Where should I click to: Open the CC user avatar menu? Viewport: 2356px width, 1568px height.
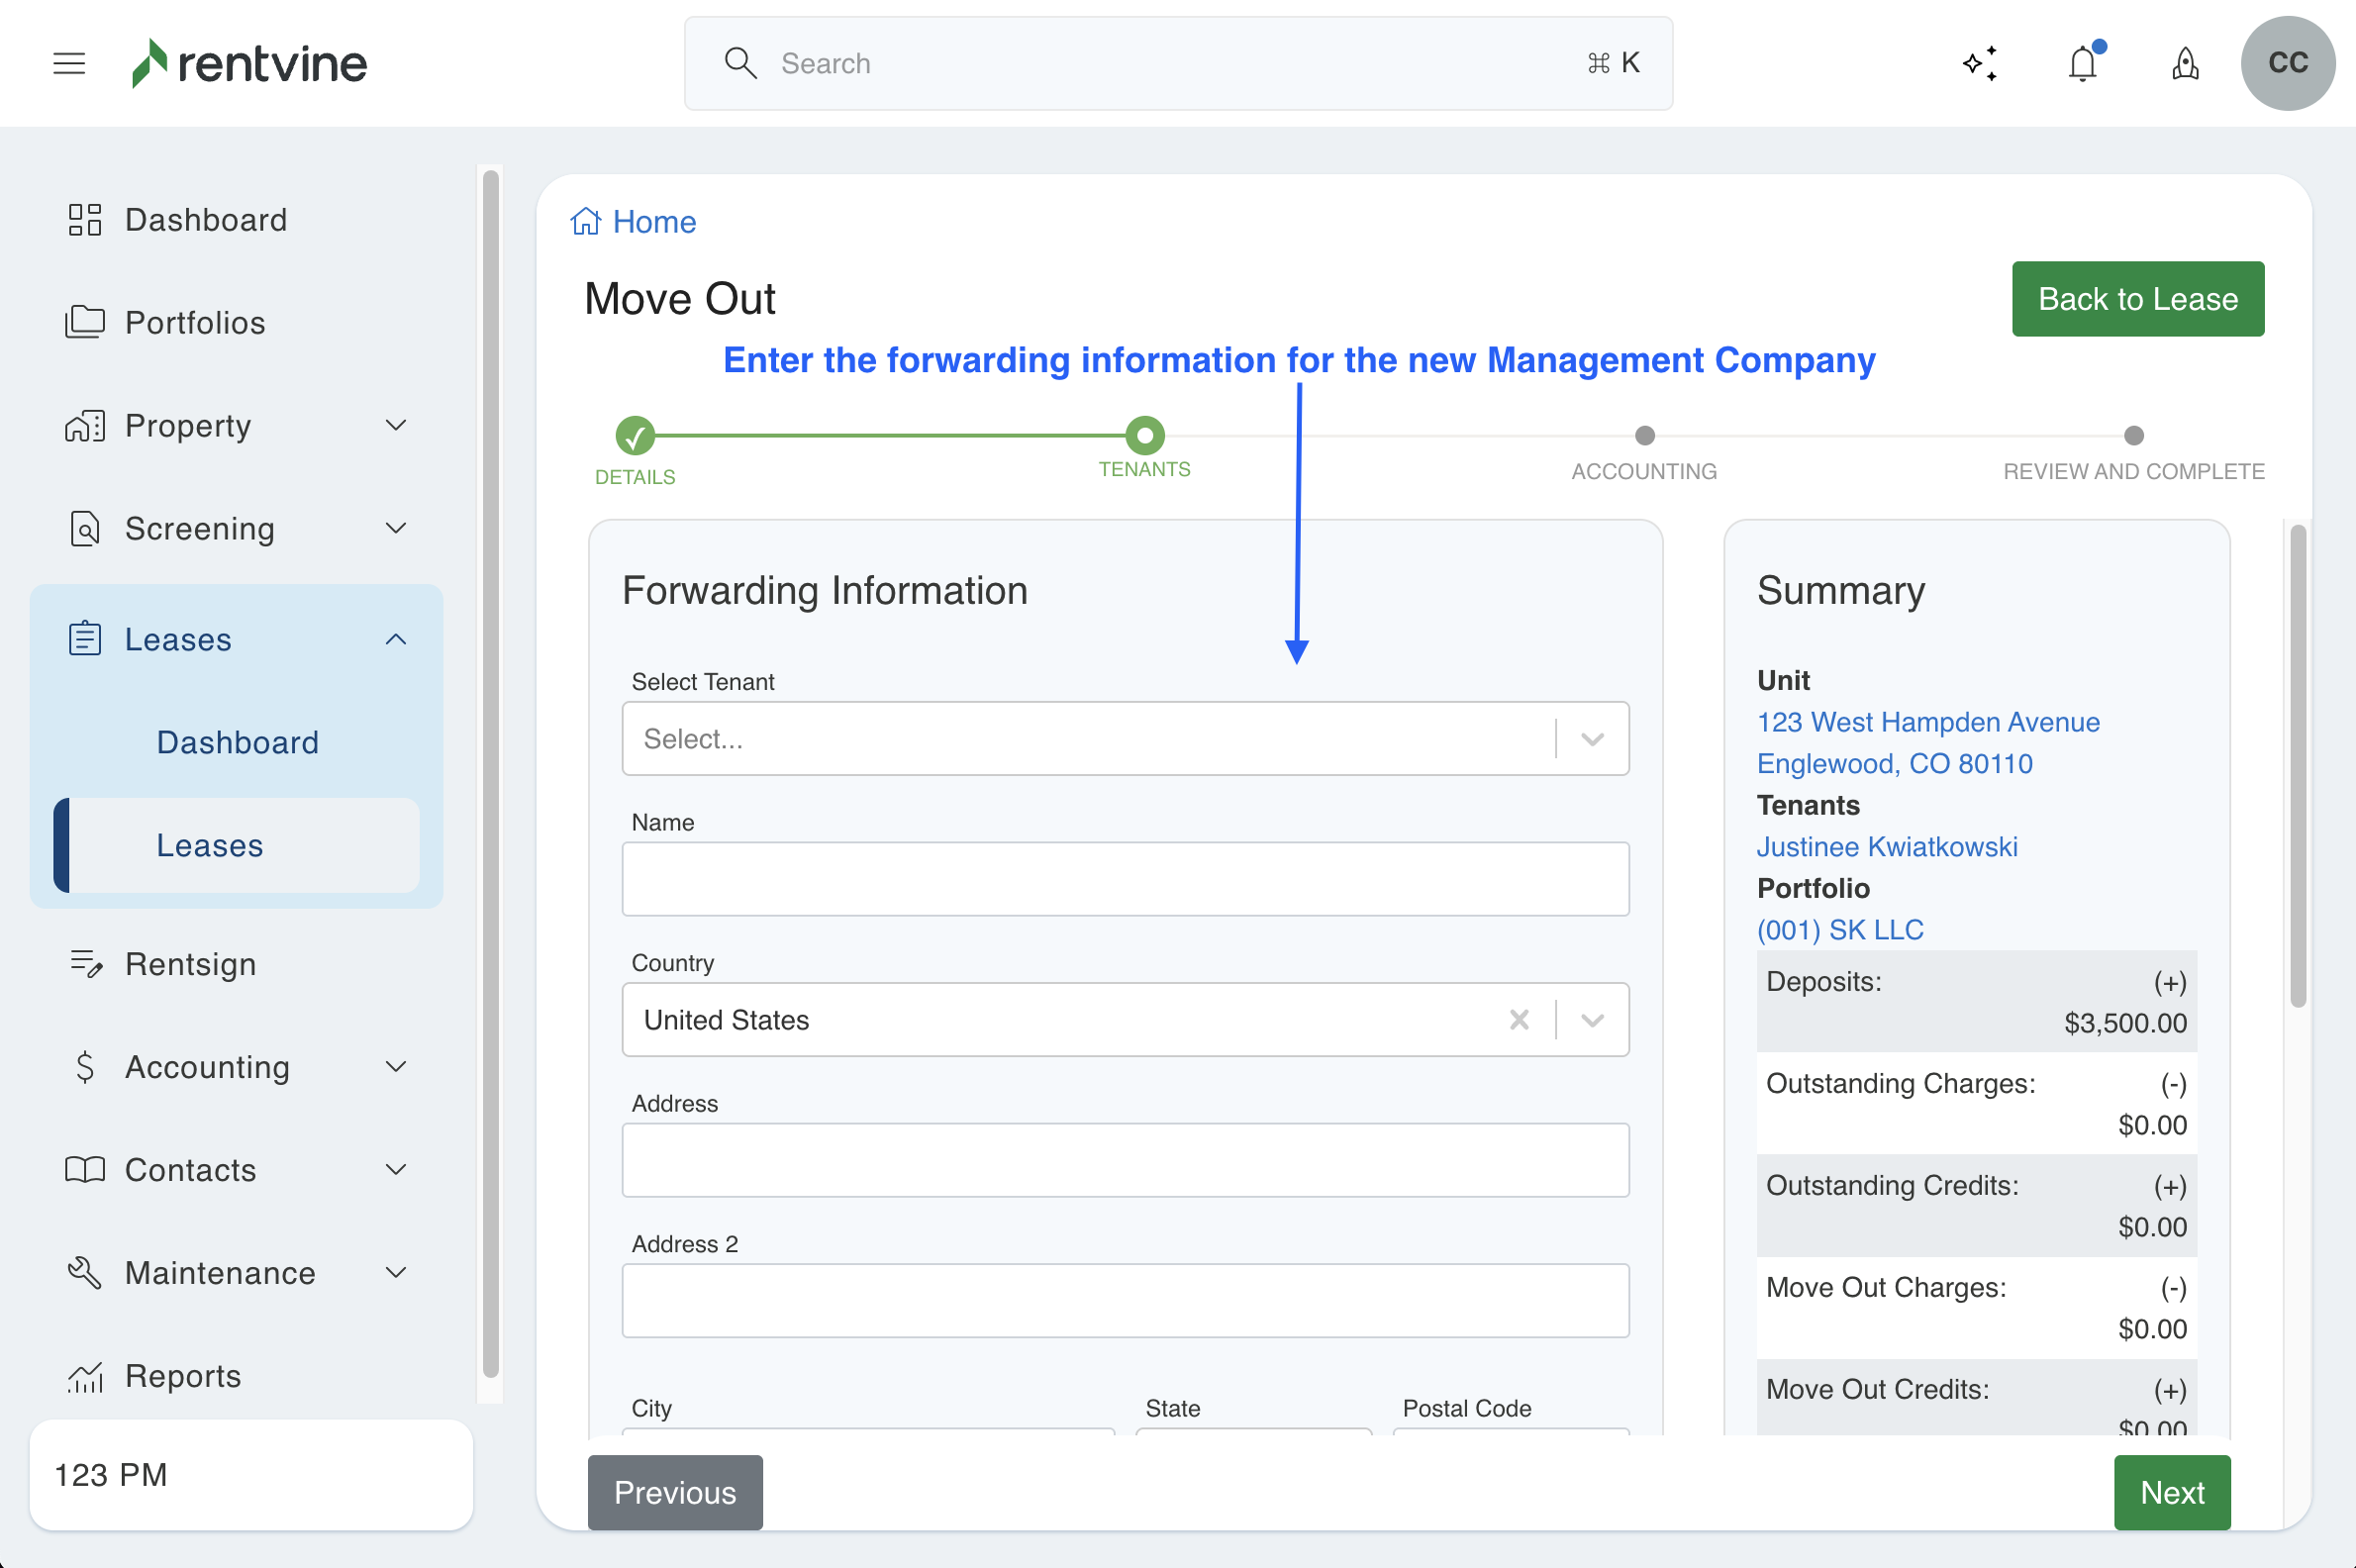[x=2287, y=63]
